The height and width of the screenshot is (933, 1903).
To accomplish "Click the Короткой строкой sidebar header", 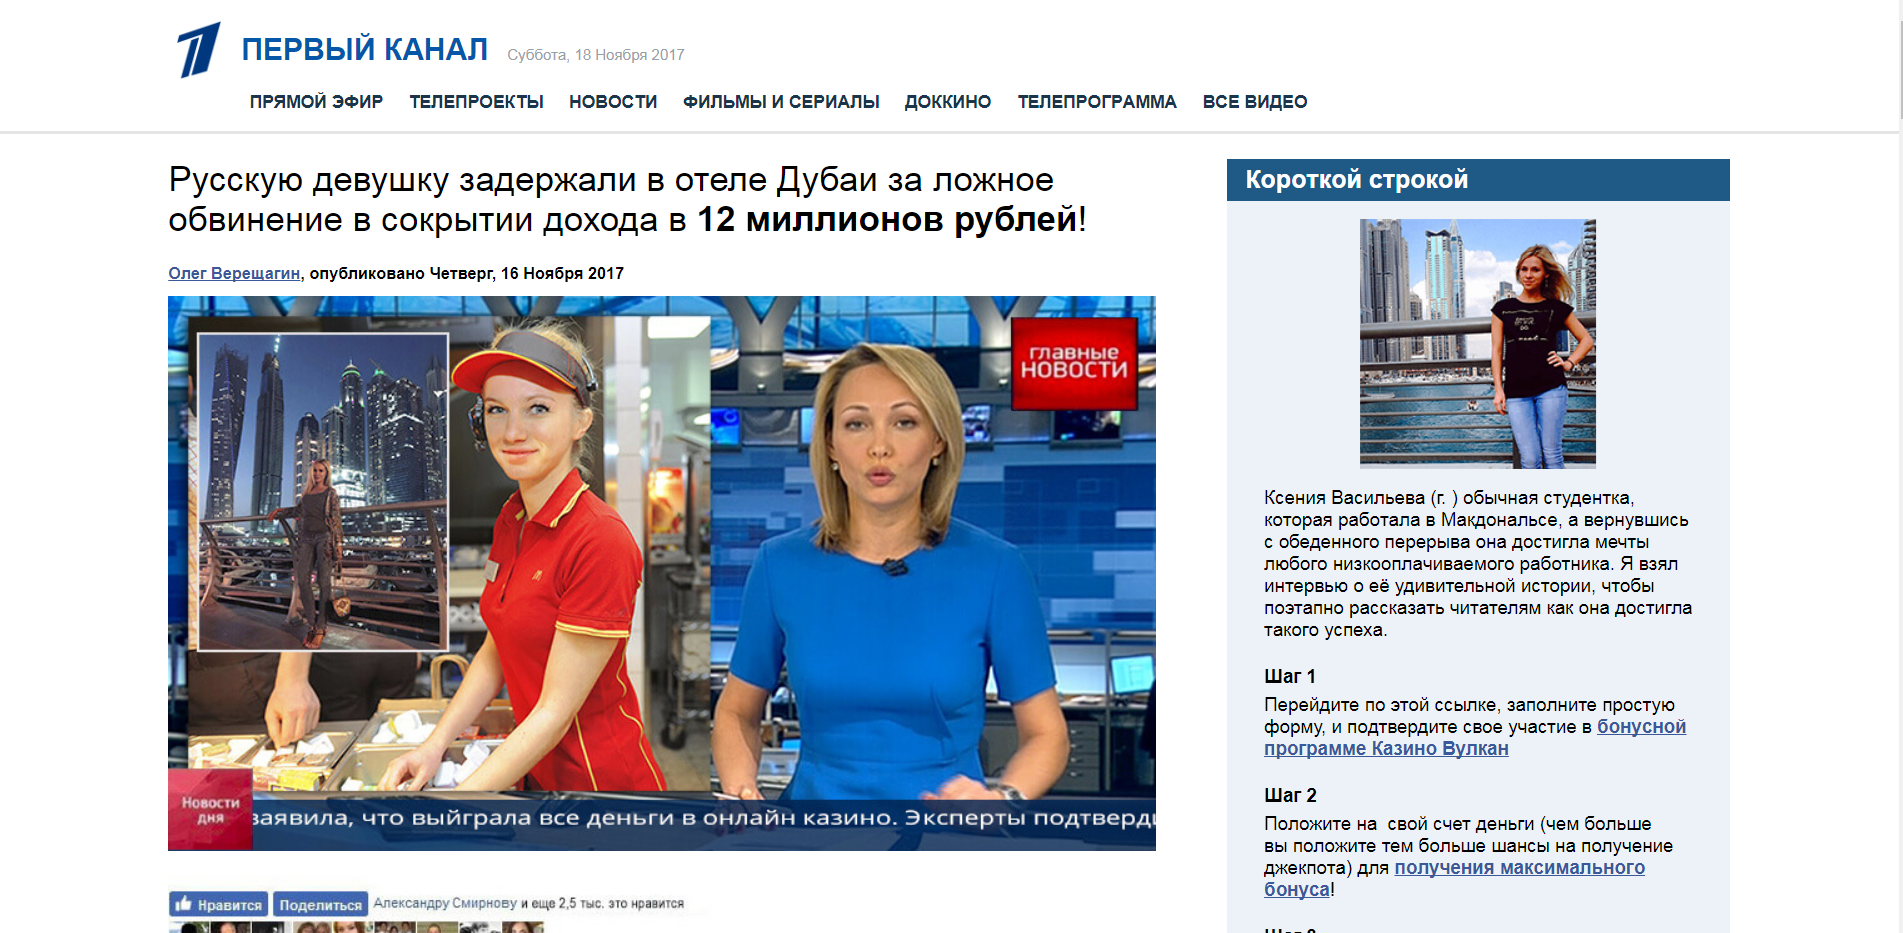I will (x=1478, y=180).
